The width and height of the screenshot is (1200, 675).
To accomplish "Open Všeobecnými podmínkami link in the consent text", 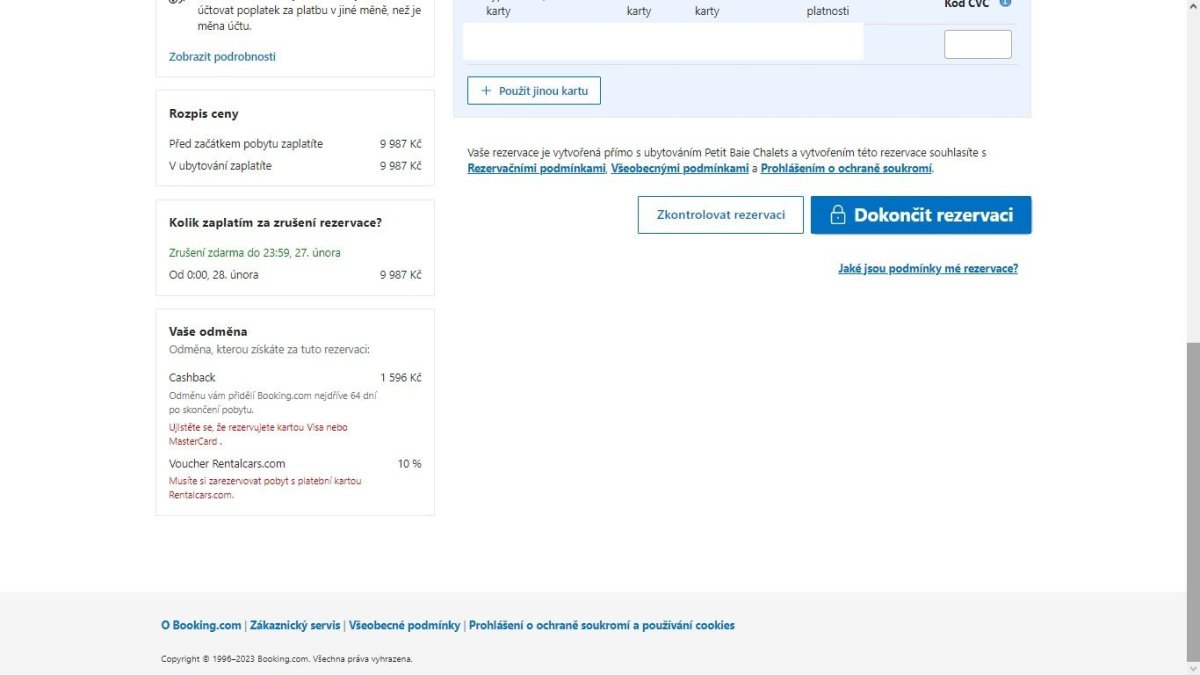I will click(679, 169).
